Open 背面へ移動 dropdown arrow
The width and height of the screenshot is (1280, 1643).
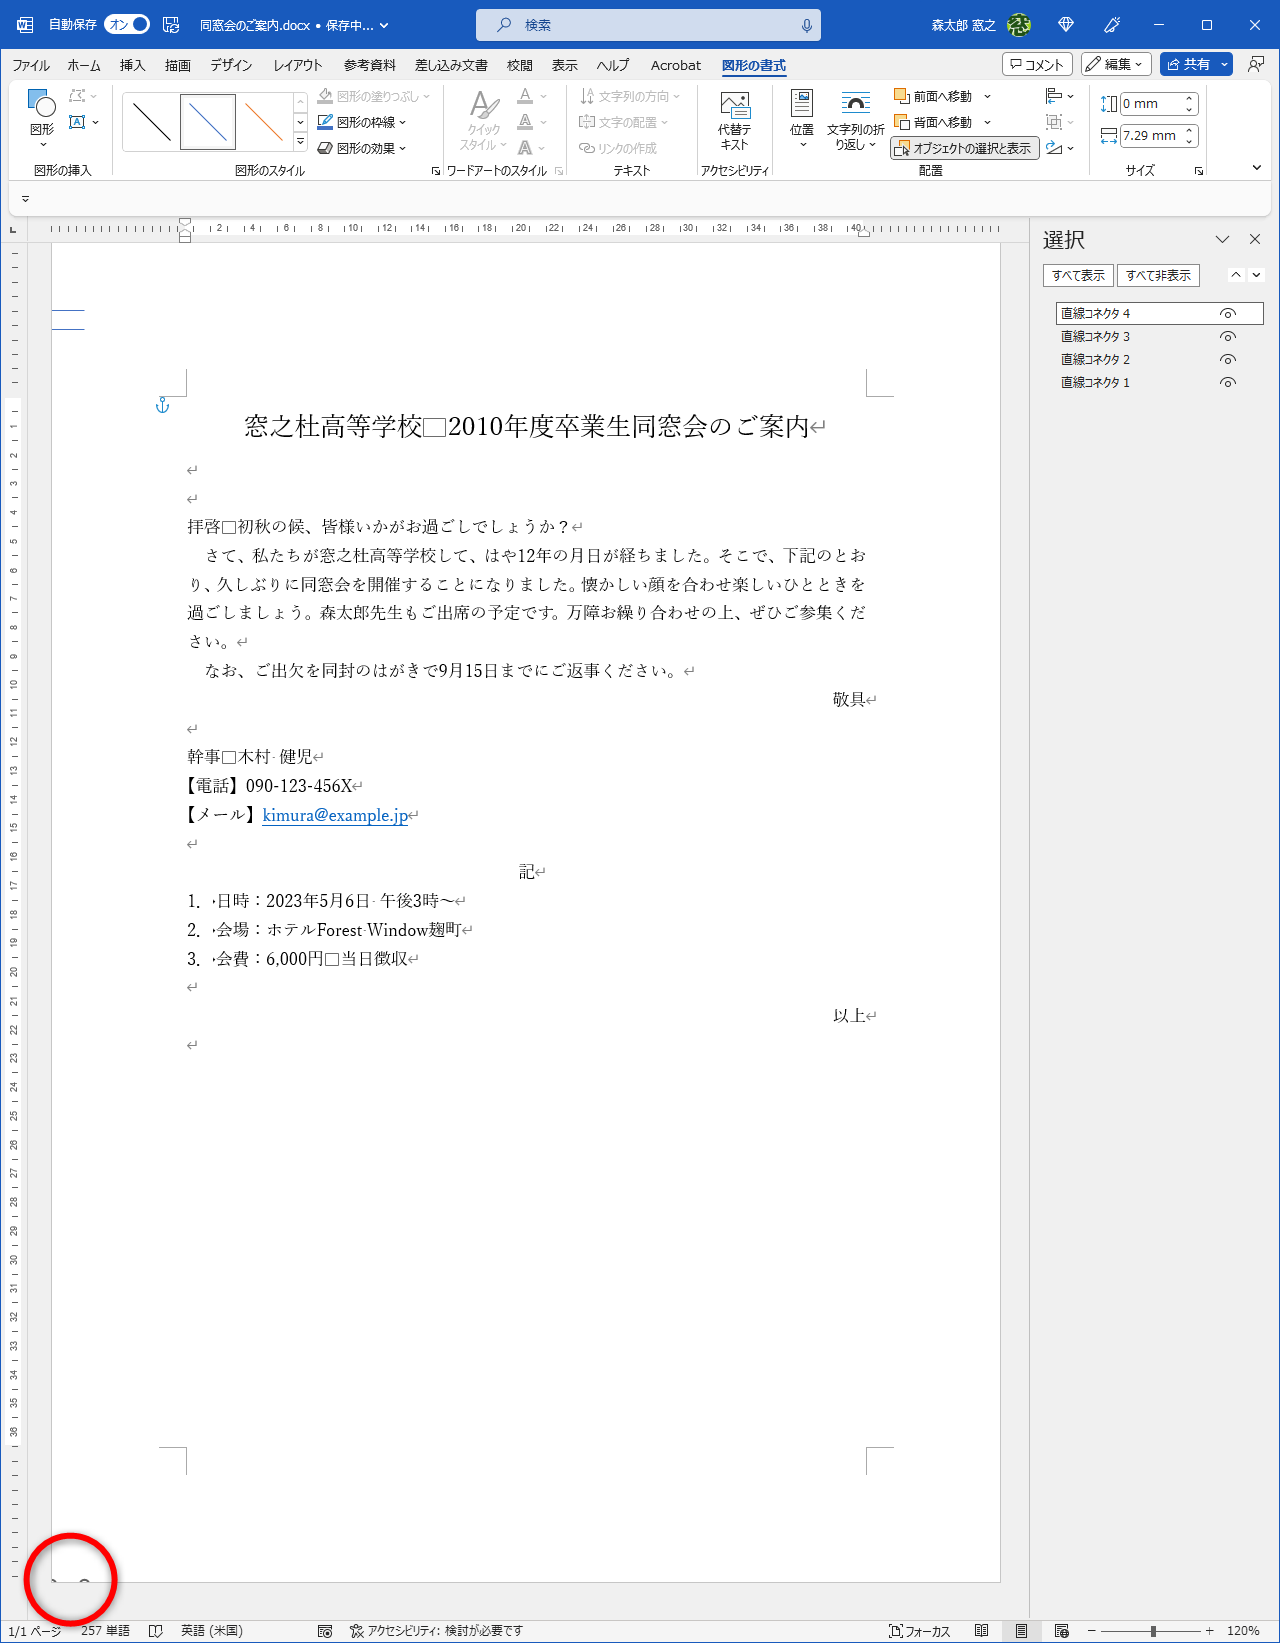click(987, 122)
